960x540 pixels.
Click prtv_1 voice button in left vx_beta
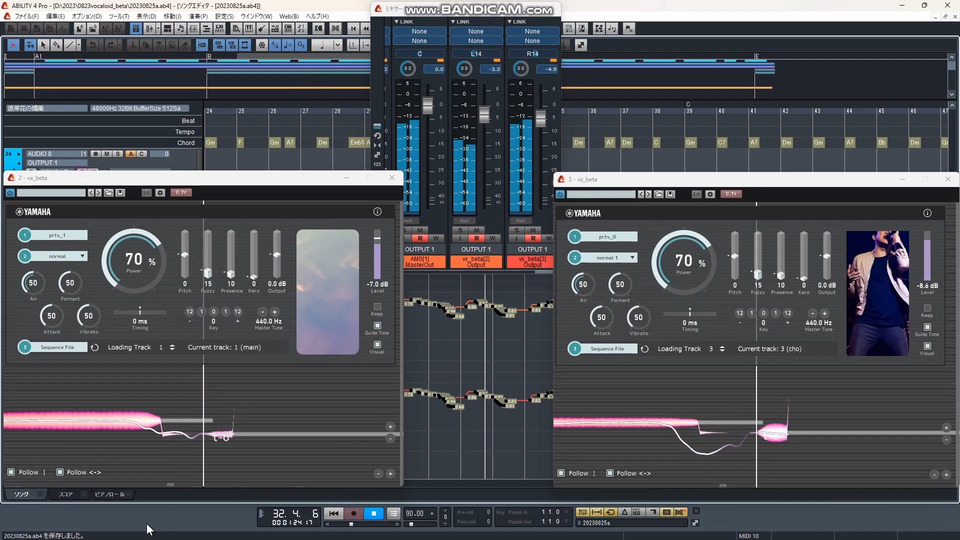59,235
